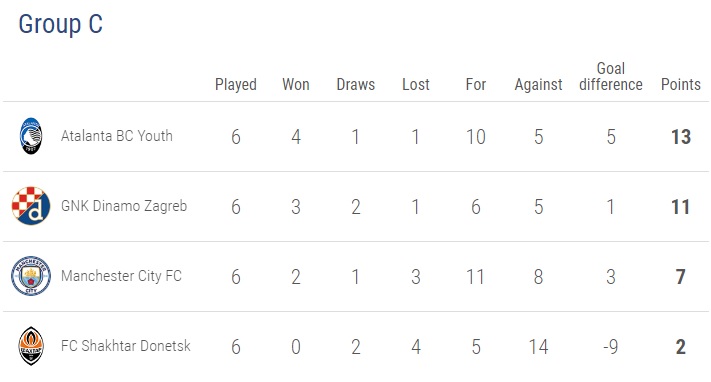Click the Atalanta BC club crest
Screen dimensions: 711x382
point(31,136)
